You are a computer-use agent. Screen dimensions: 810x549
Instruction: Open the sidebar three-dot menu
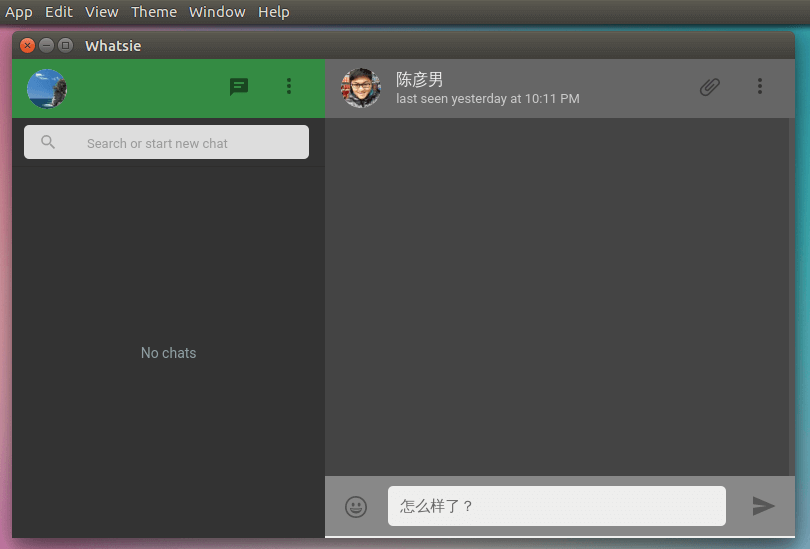coord(289,87)
